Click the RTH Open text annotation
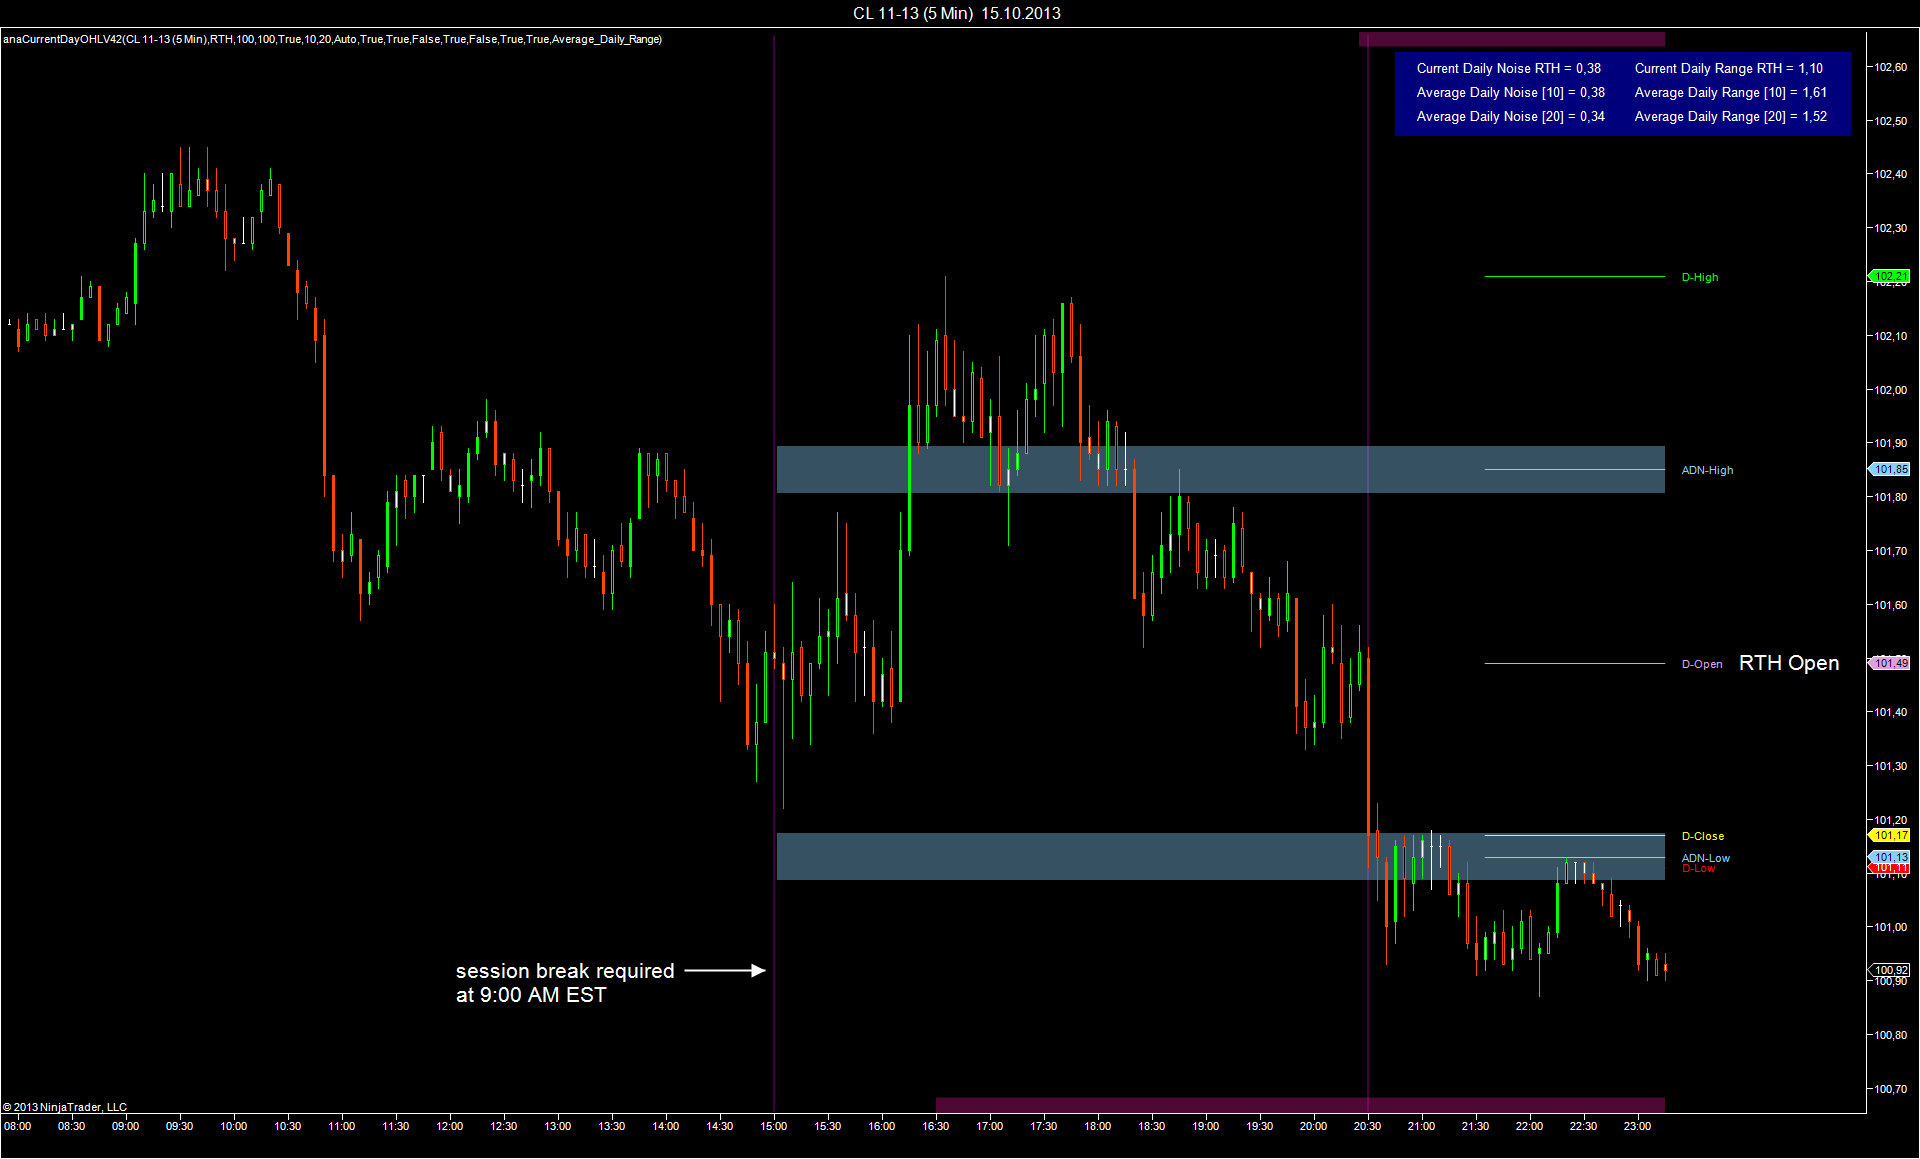Screen dimensions: 1920x1159 [1788, 663]
